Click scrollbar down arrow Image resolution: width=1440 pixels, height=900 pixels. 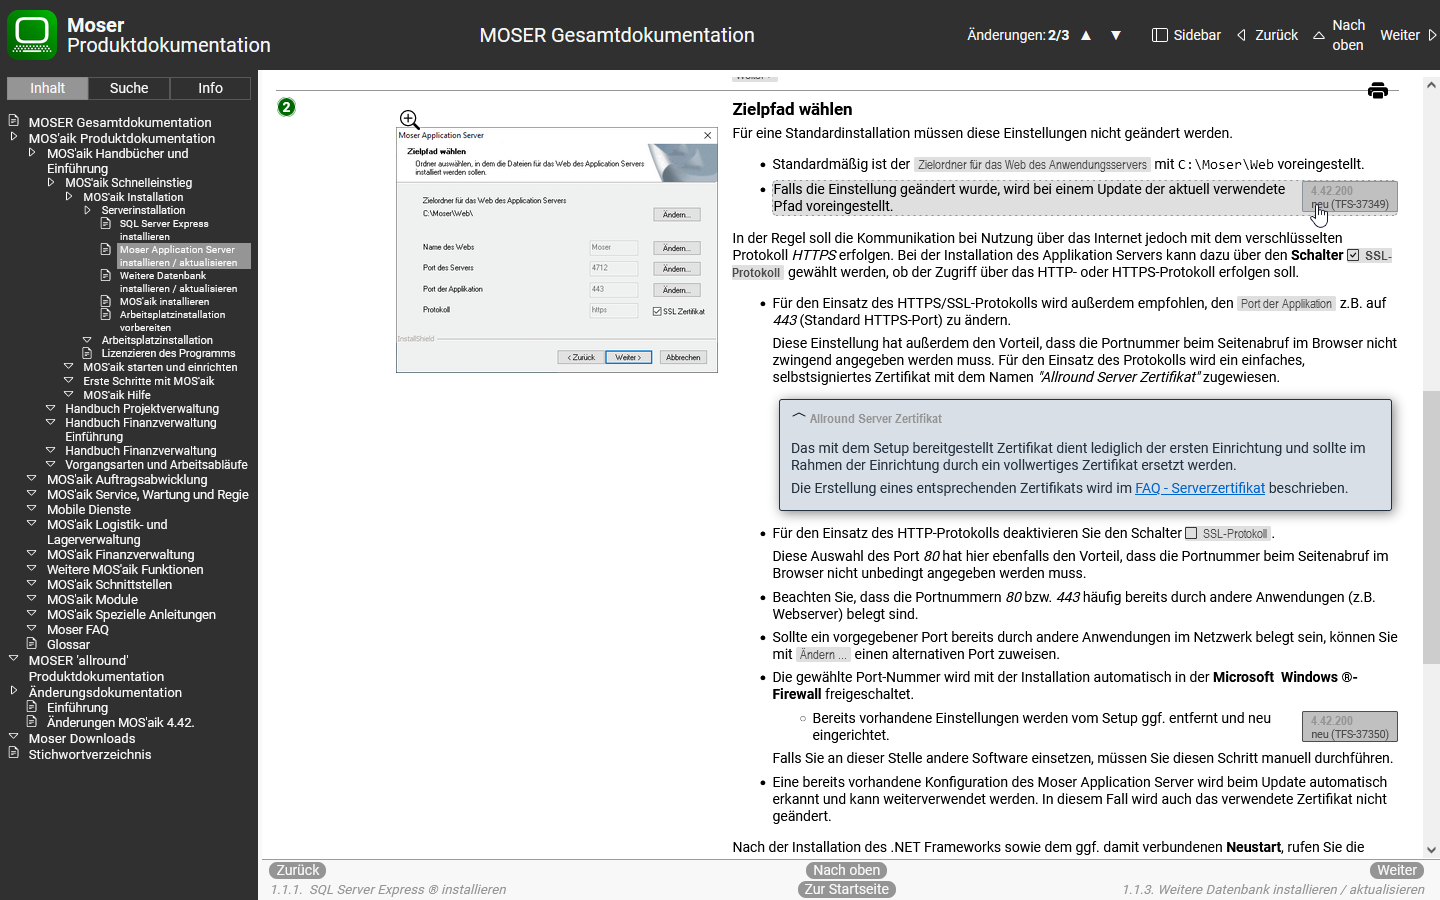click(x=1431, y=850)
